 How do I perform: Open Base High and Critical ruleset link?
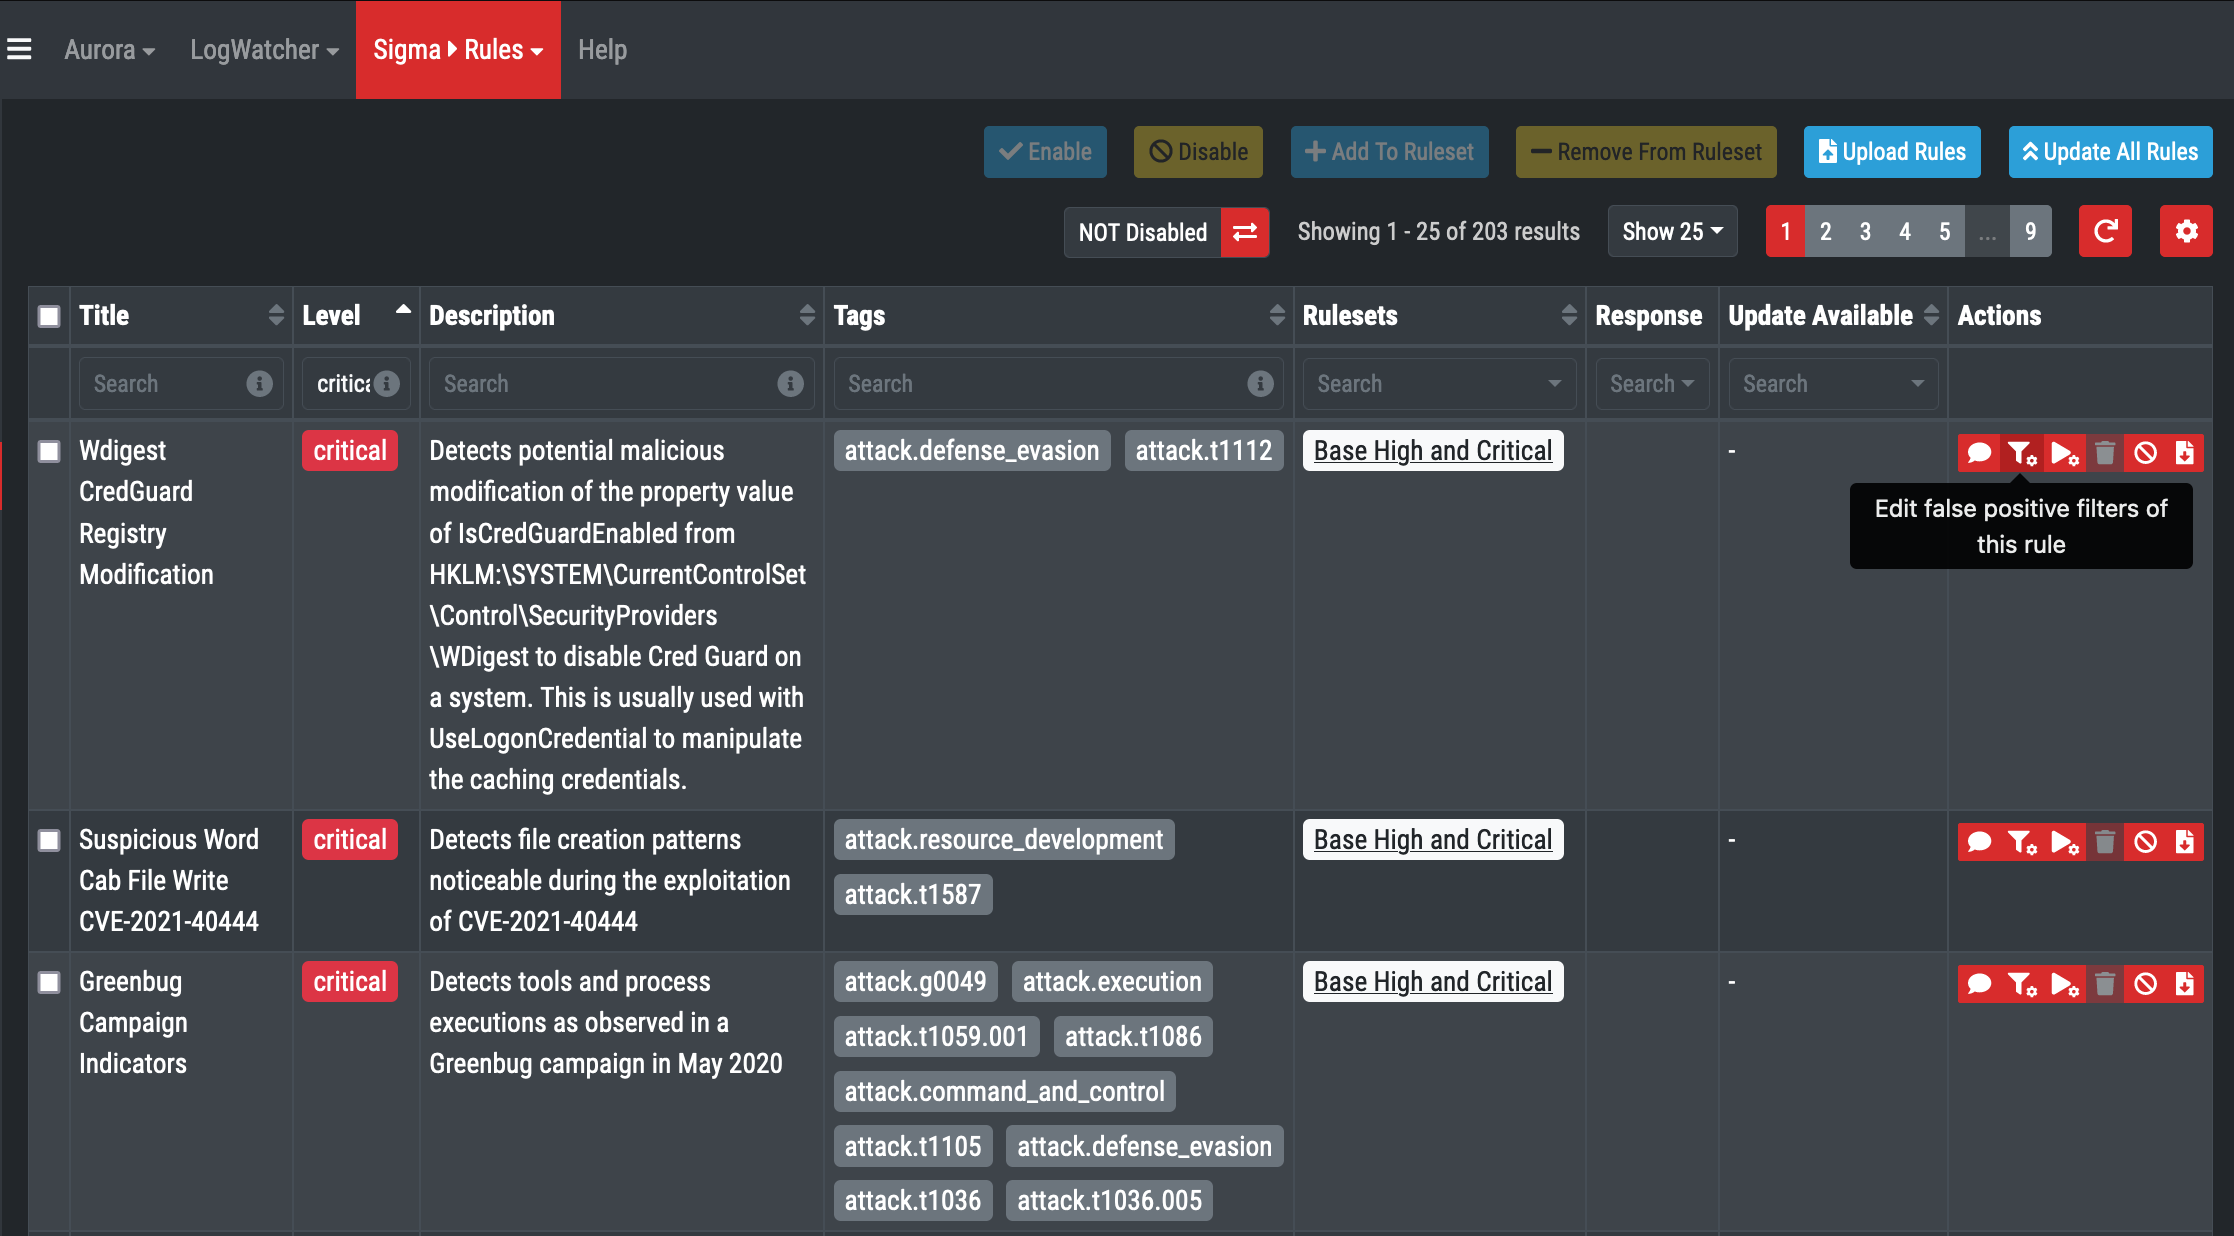tap(1432, 451)
